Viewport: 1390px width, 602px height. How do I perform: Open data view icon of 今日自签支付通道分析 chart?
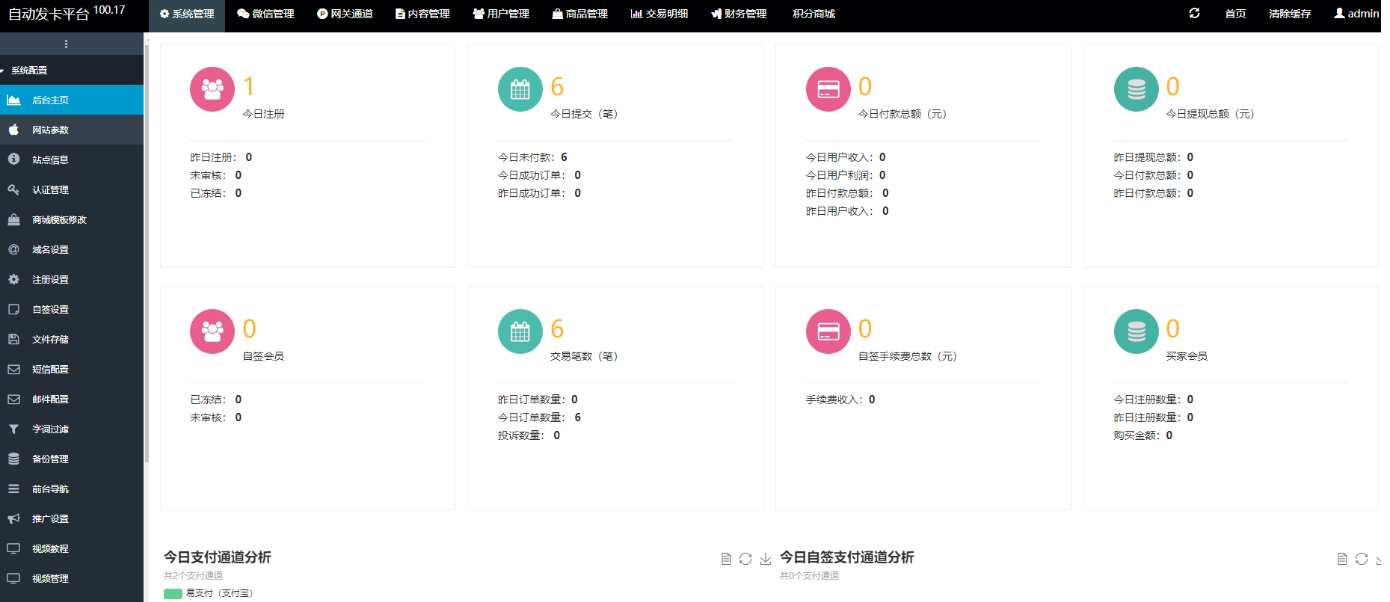click(x=1343, y=559)
